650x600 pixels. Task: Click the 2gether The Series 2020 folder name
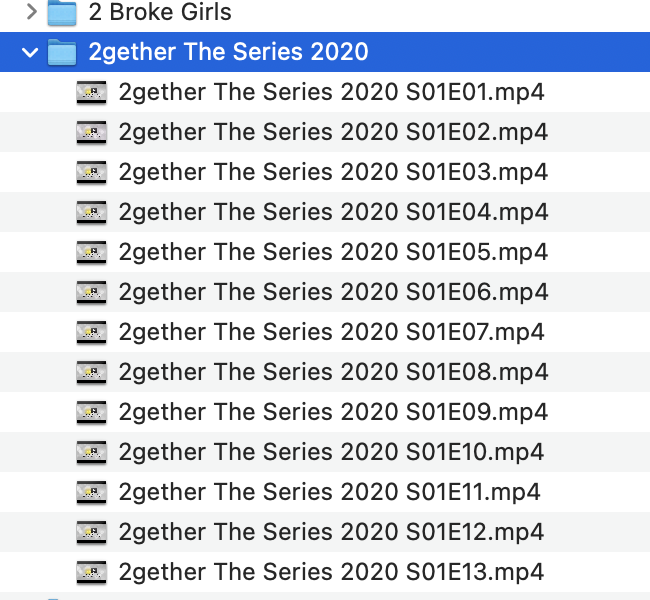point(228,52)
